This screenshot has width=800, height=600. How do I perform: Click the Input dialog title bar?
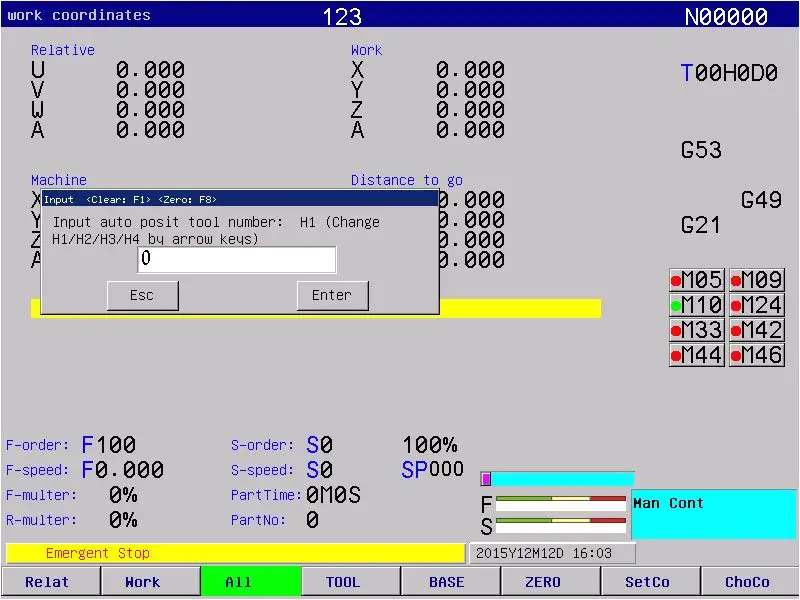[240, 199]
